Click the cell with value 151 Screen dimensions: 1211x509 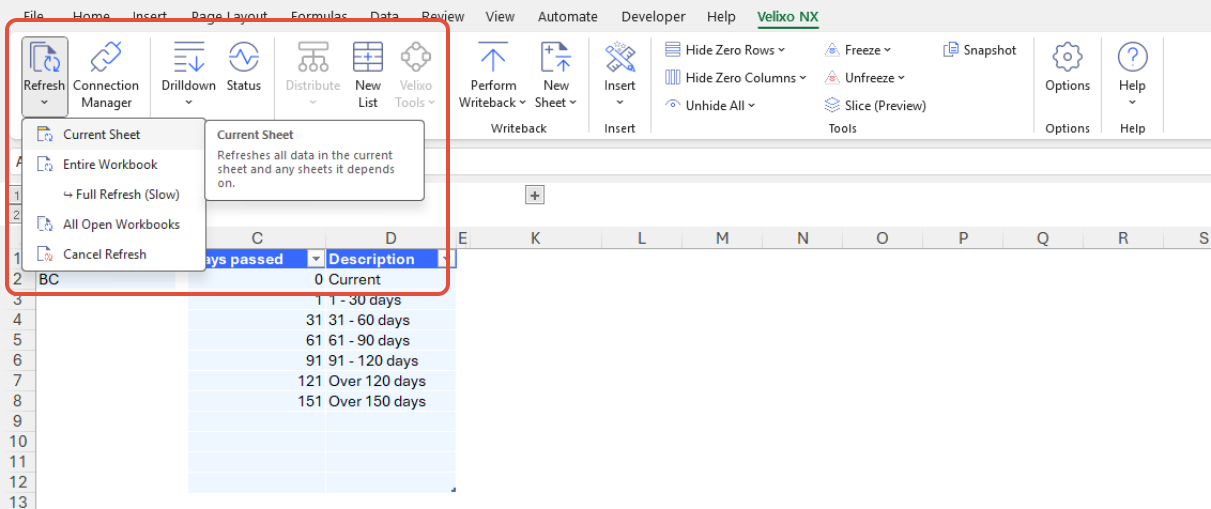pos(258,401)
